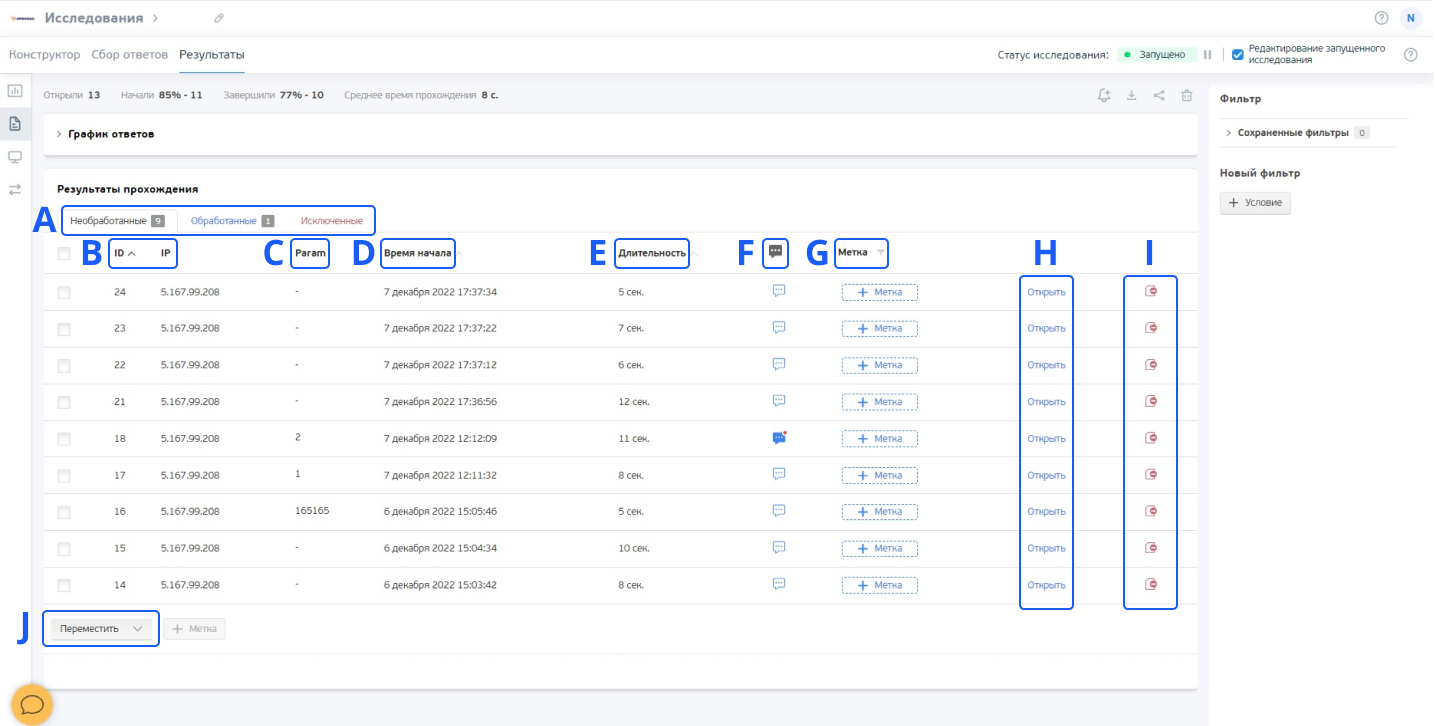This screenshot has height=726, width=1436.
Task: Check the checkbox for row ID 18
Action: tap(64, 439)
